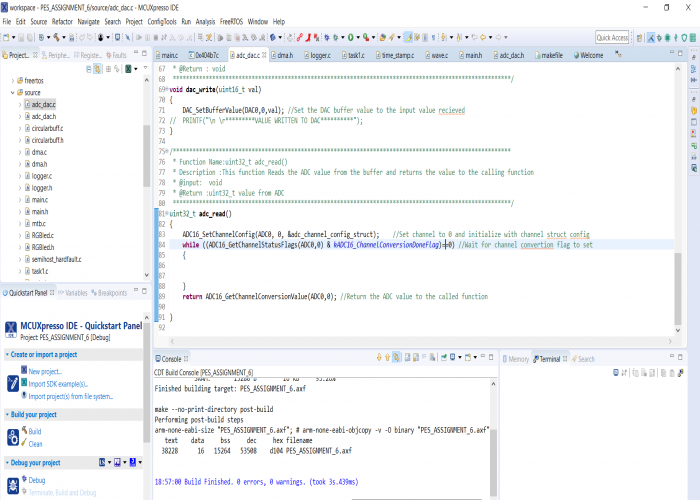Open the Refactor menu
This screenshot has height=500, width=700.
tap(62, 21)
